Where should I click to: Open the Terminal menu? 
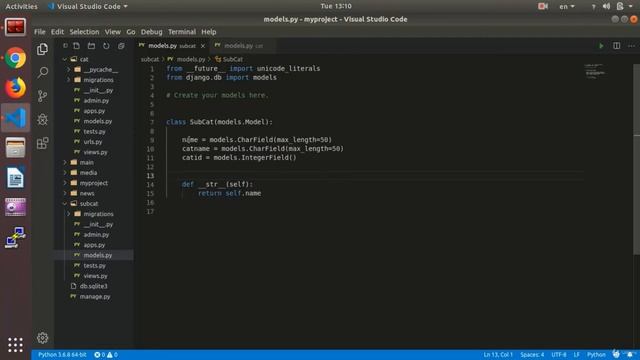pyautogui.click(x=182, y=32)
